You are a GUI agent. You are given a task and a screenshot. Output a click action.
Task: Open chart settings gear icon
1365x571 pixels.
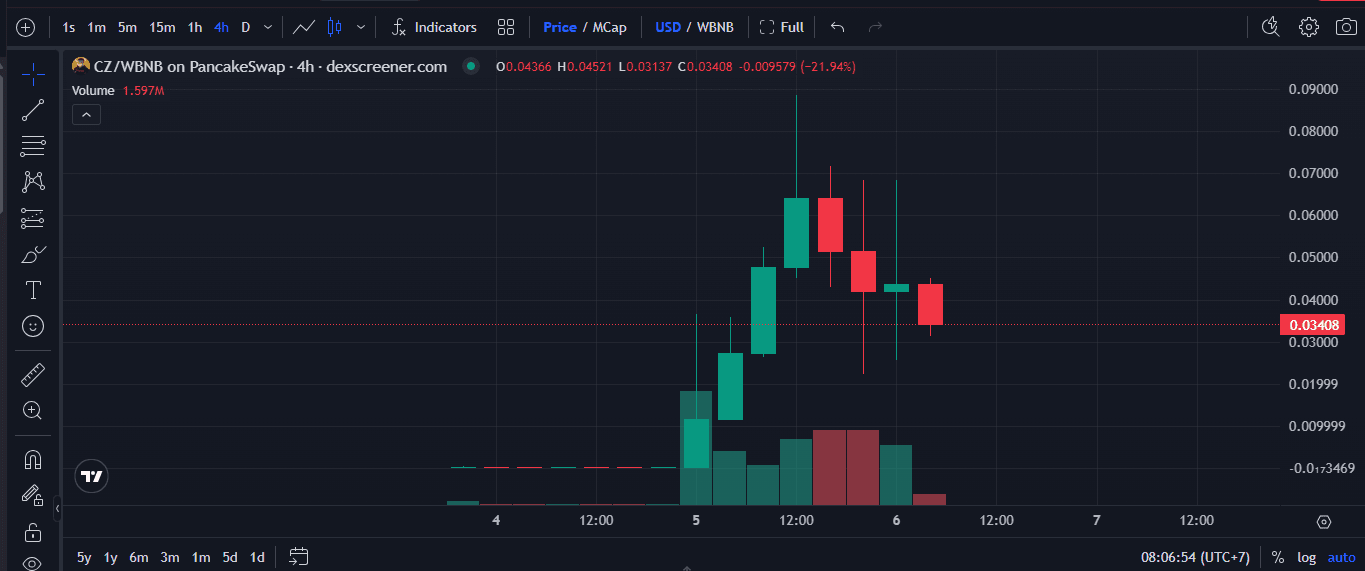coord(1309,27)
